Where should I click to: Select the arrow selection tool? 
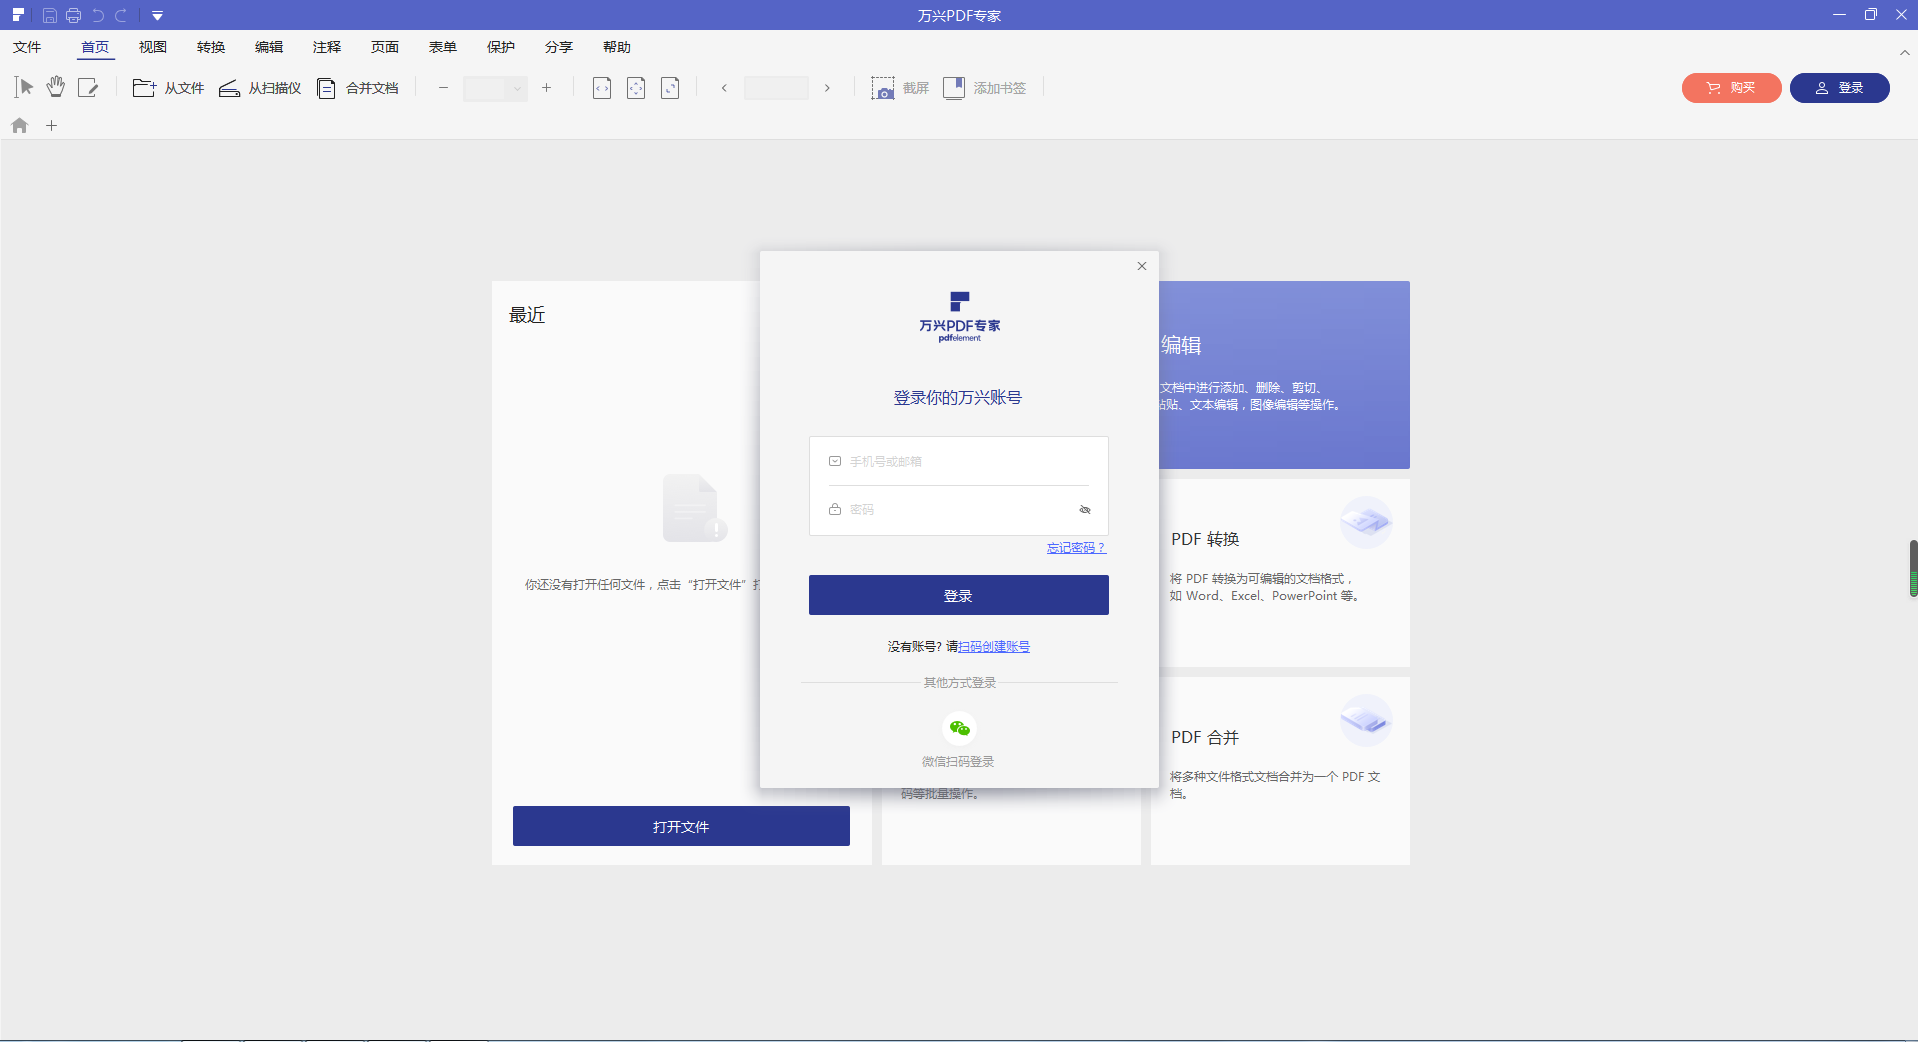tap(24, 88)
